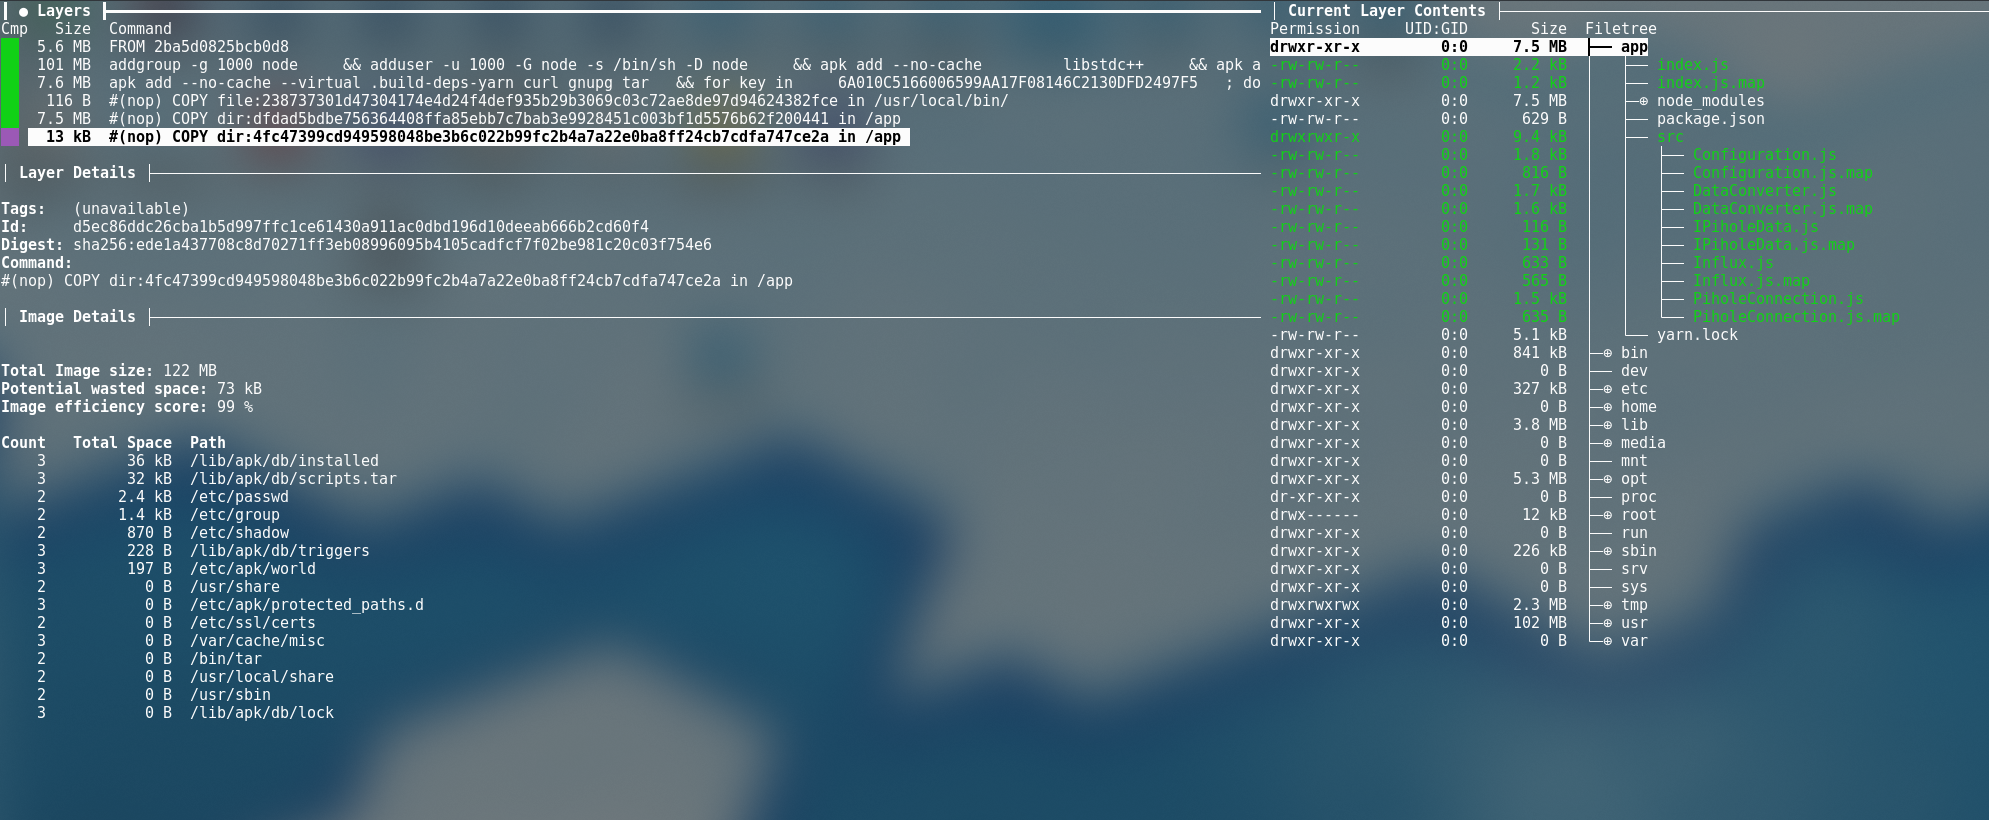Select package.json in the filetree
The width and height of the screenshot is (1989, 820).
(1711, 119)
